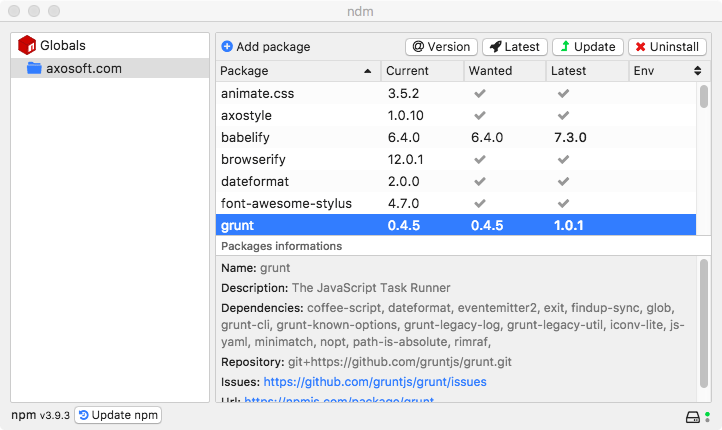Click the axostyle Latest checkmark
The image size is (722, 430).
pyautogui.click(x=563, y=115)
